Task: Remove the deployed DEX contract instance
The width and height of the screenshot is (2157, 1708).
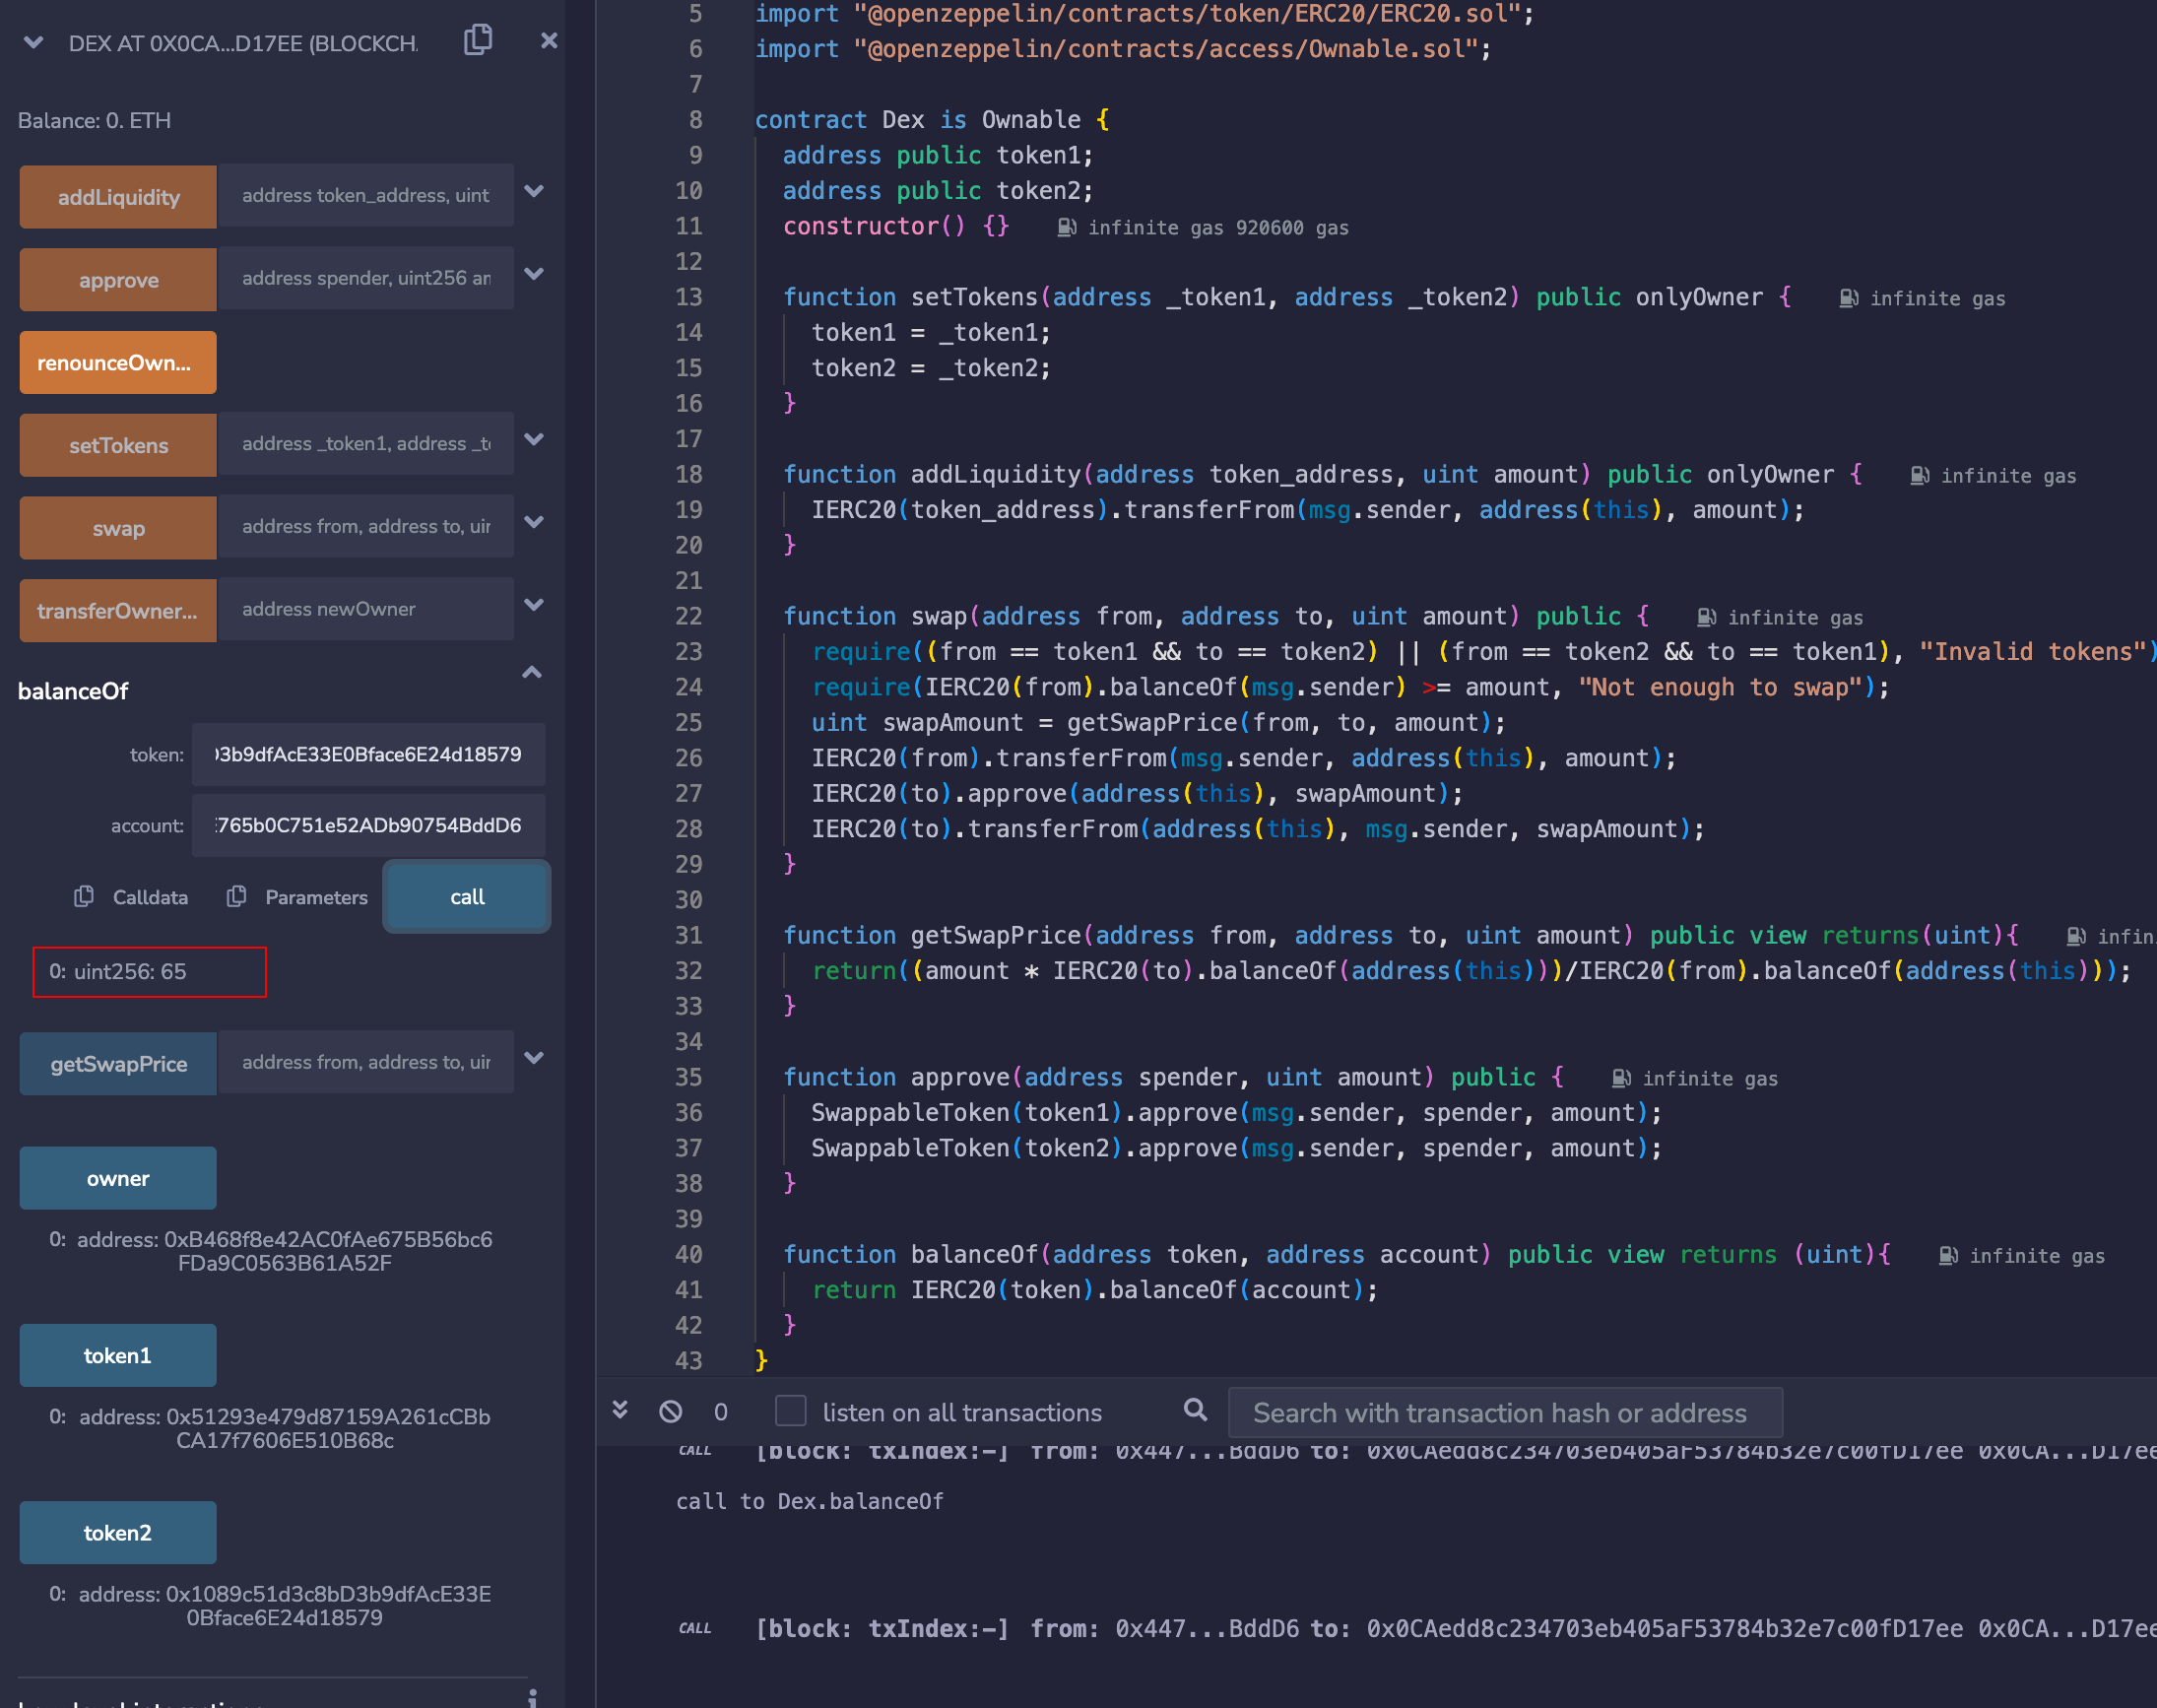Action: (549, 41)
